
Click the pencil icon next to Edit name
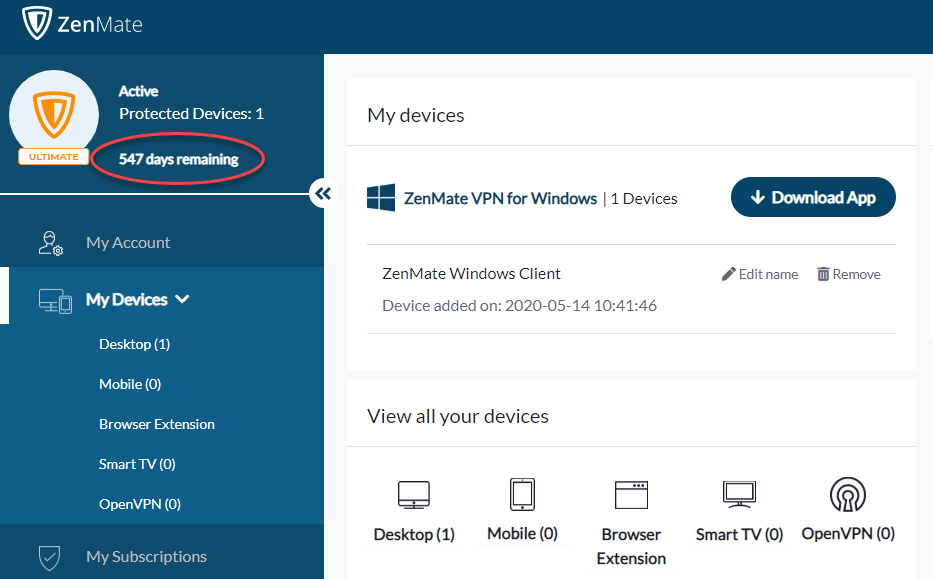[x=728, y=274]
